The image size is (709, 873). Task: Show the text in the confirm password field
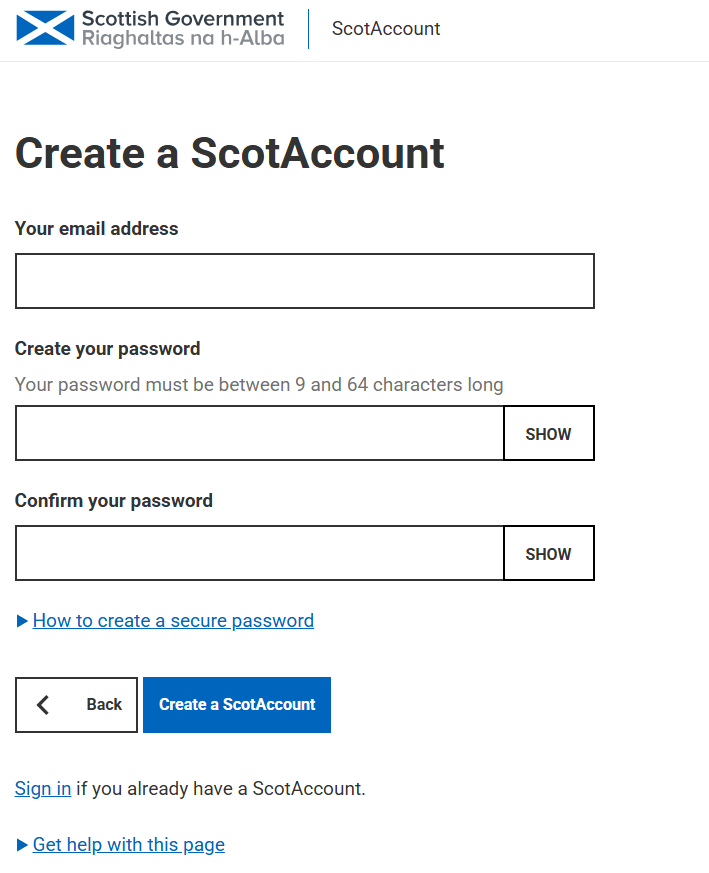(x=549, y=553)
